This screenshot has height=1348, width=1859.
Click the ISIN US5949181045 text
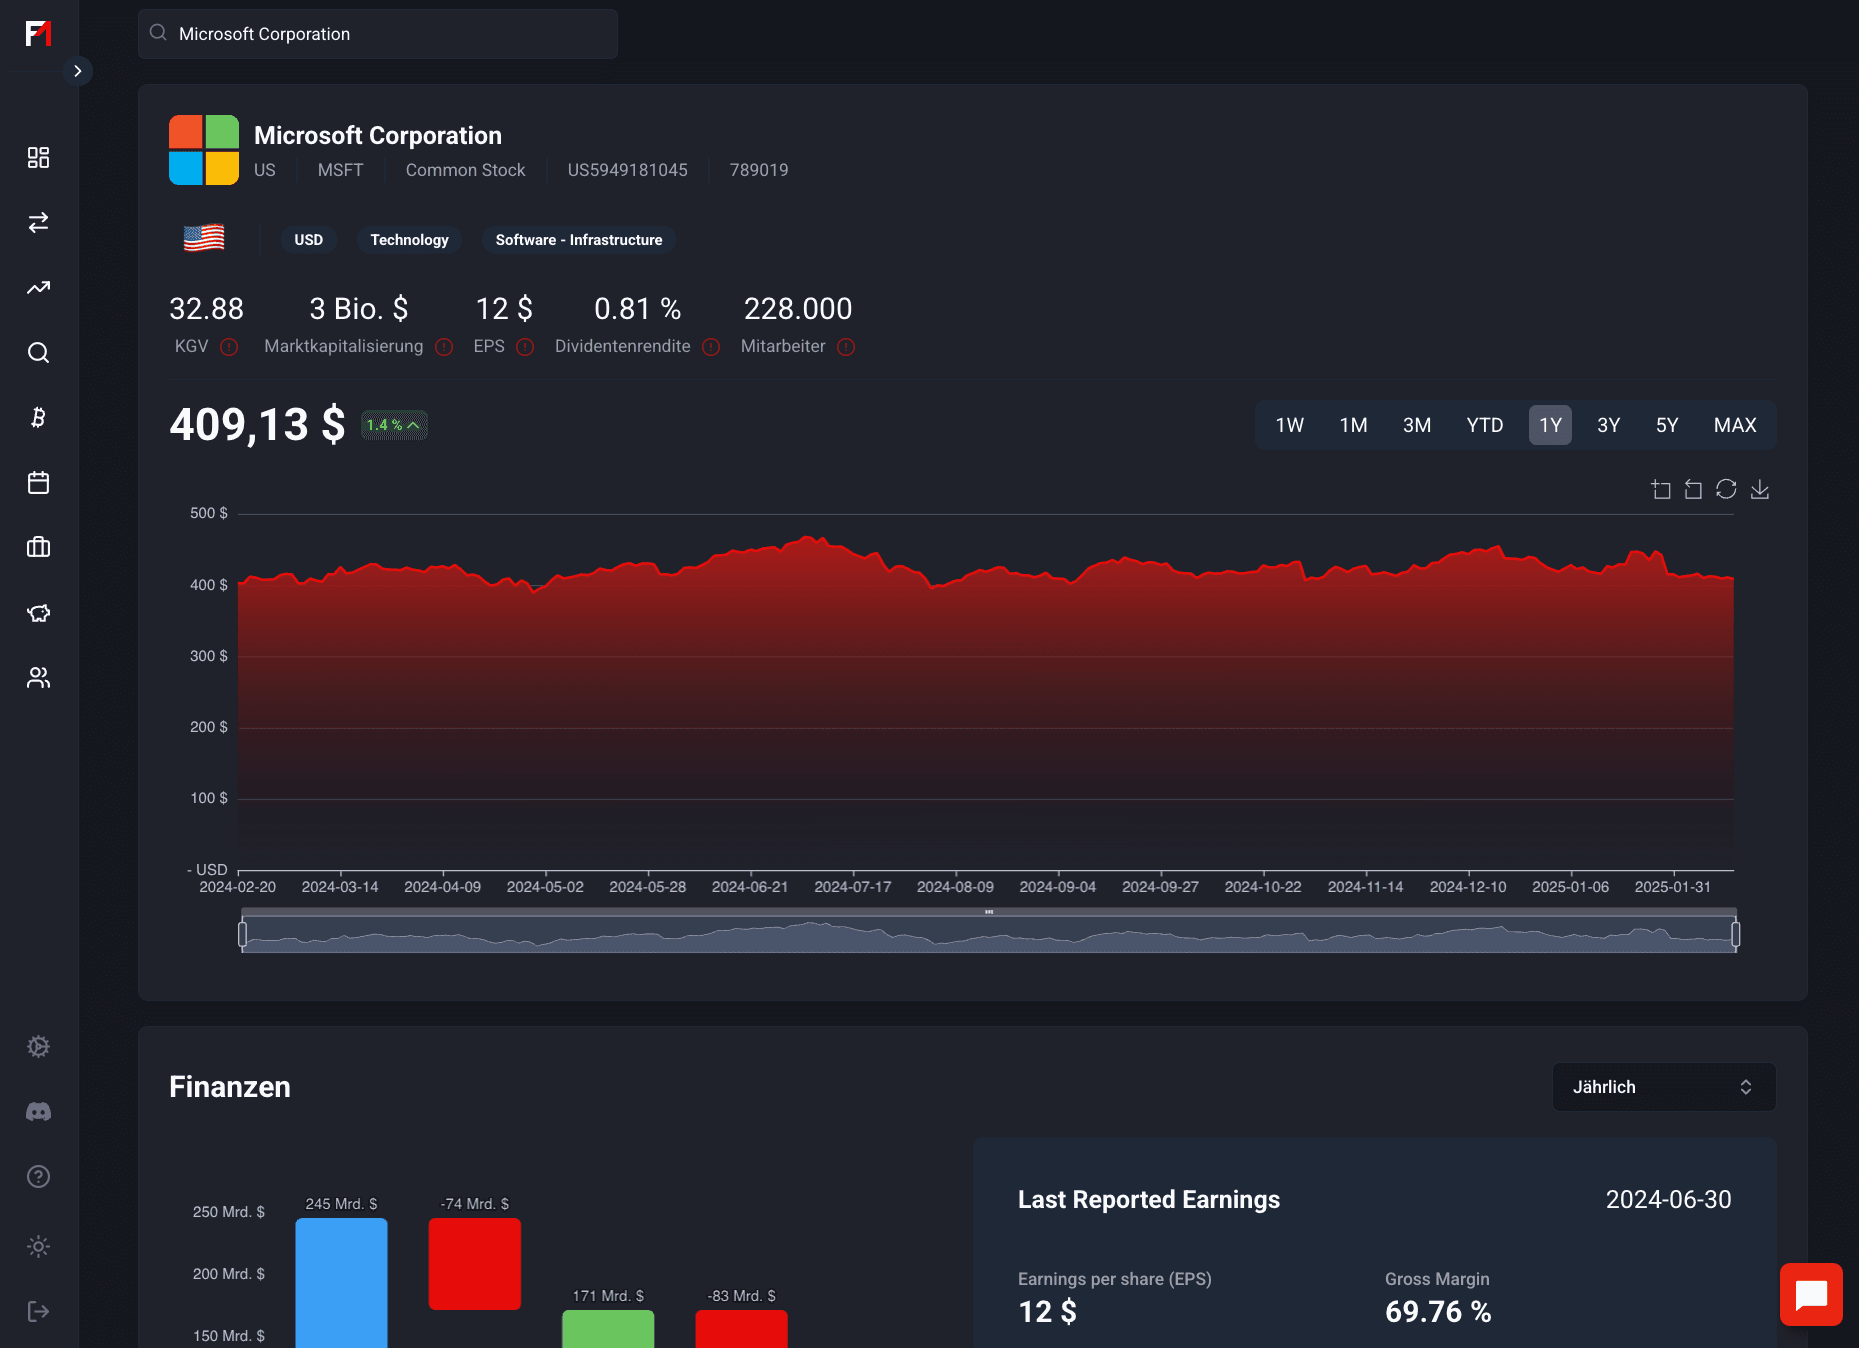pos(628,170)
